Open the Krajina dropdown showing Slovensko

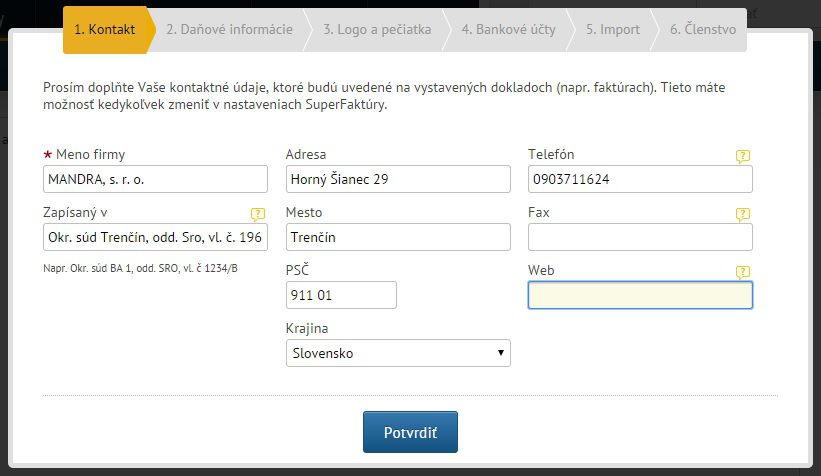point(398,353)
